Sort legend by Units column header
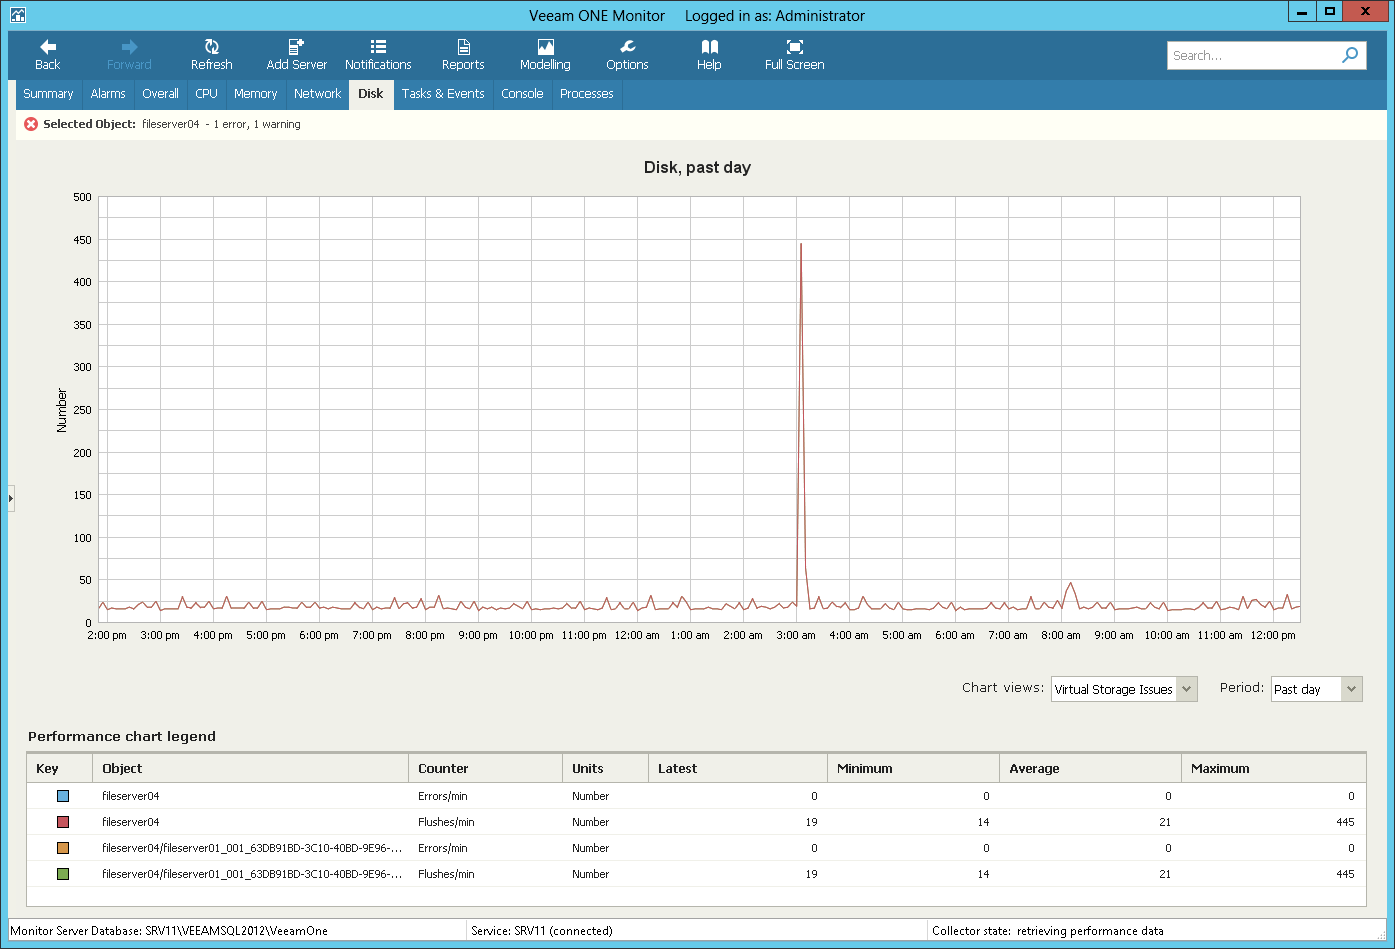 pos(605,768)
